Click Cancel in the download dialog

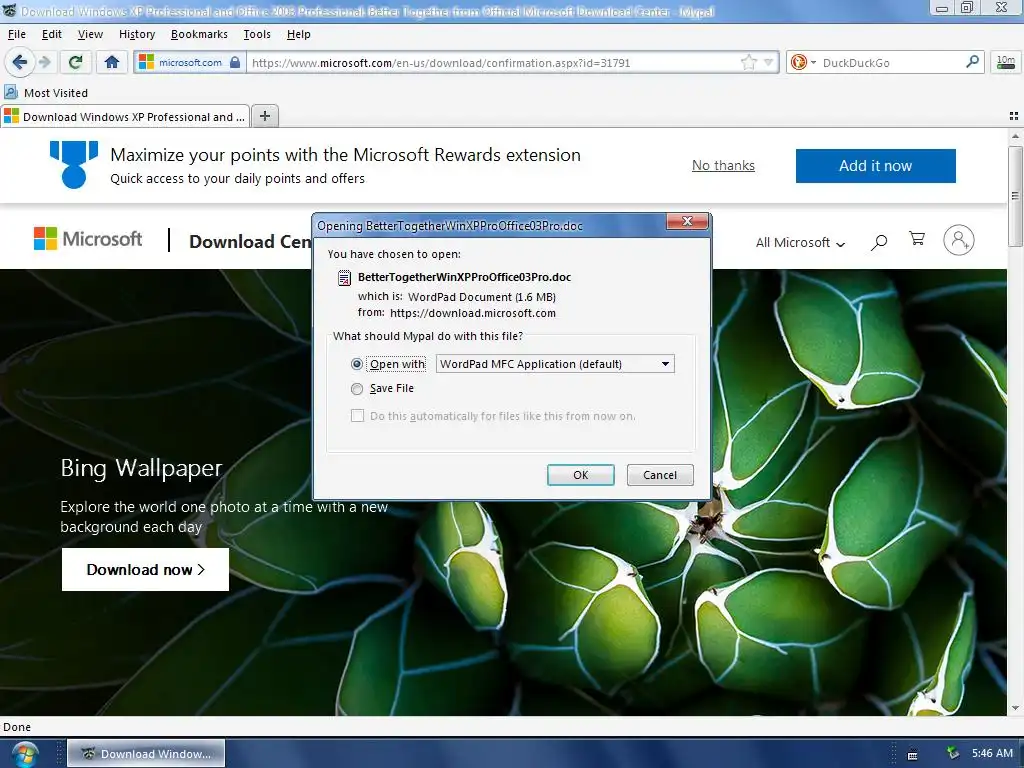pyautogui.click(x=660, y=475)
